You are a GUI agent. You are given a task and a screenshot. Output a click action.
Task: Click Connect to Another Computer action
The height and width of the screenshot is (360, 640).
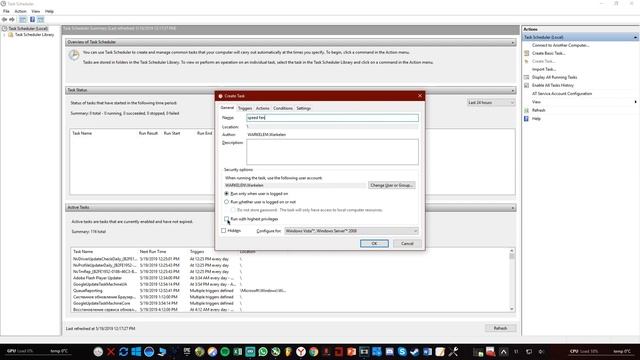560,45
